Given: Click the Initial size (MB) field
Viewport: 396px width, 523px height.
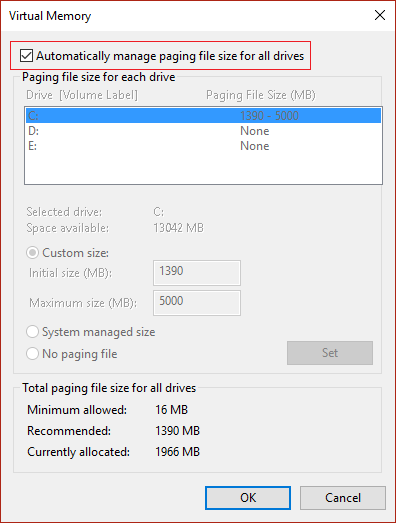Looking at the screenshot, I should (x=197, y=273).
